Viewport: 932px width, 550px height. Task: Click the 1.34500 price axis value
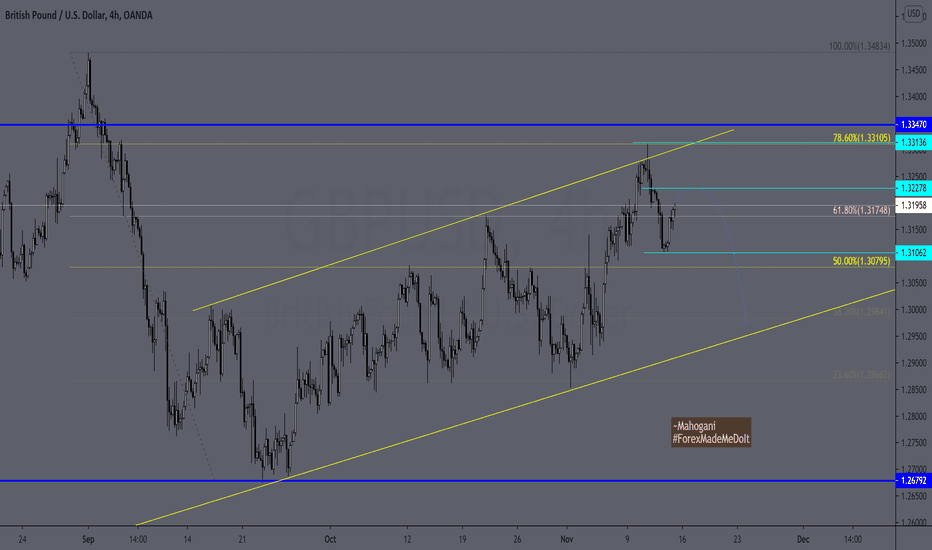click(x=914, y=70)
